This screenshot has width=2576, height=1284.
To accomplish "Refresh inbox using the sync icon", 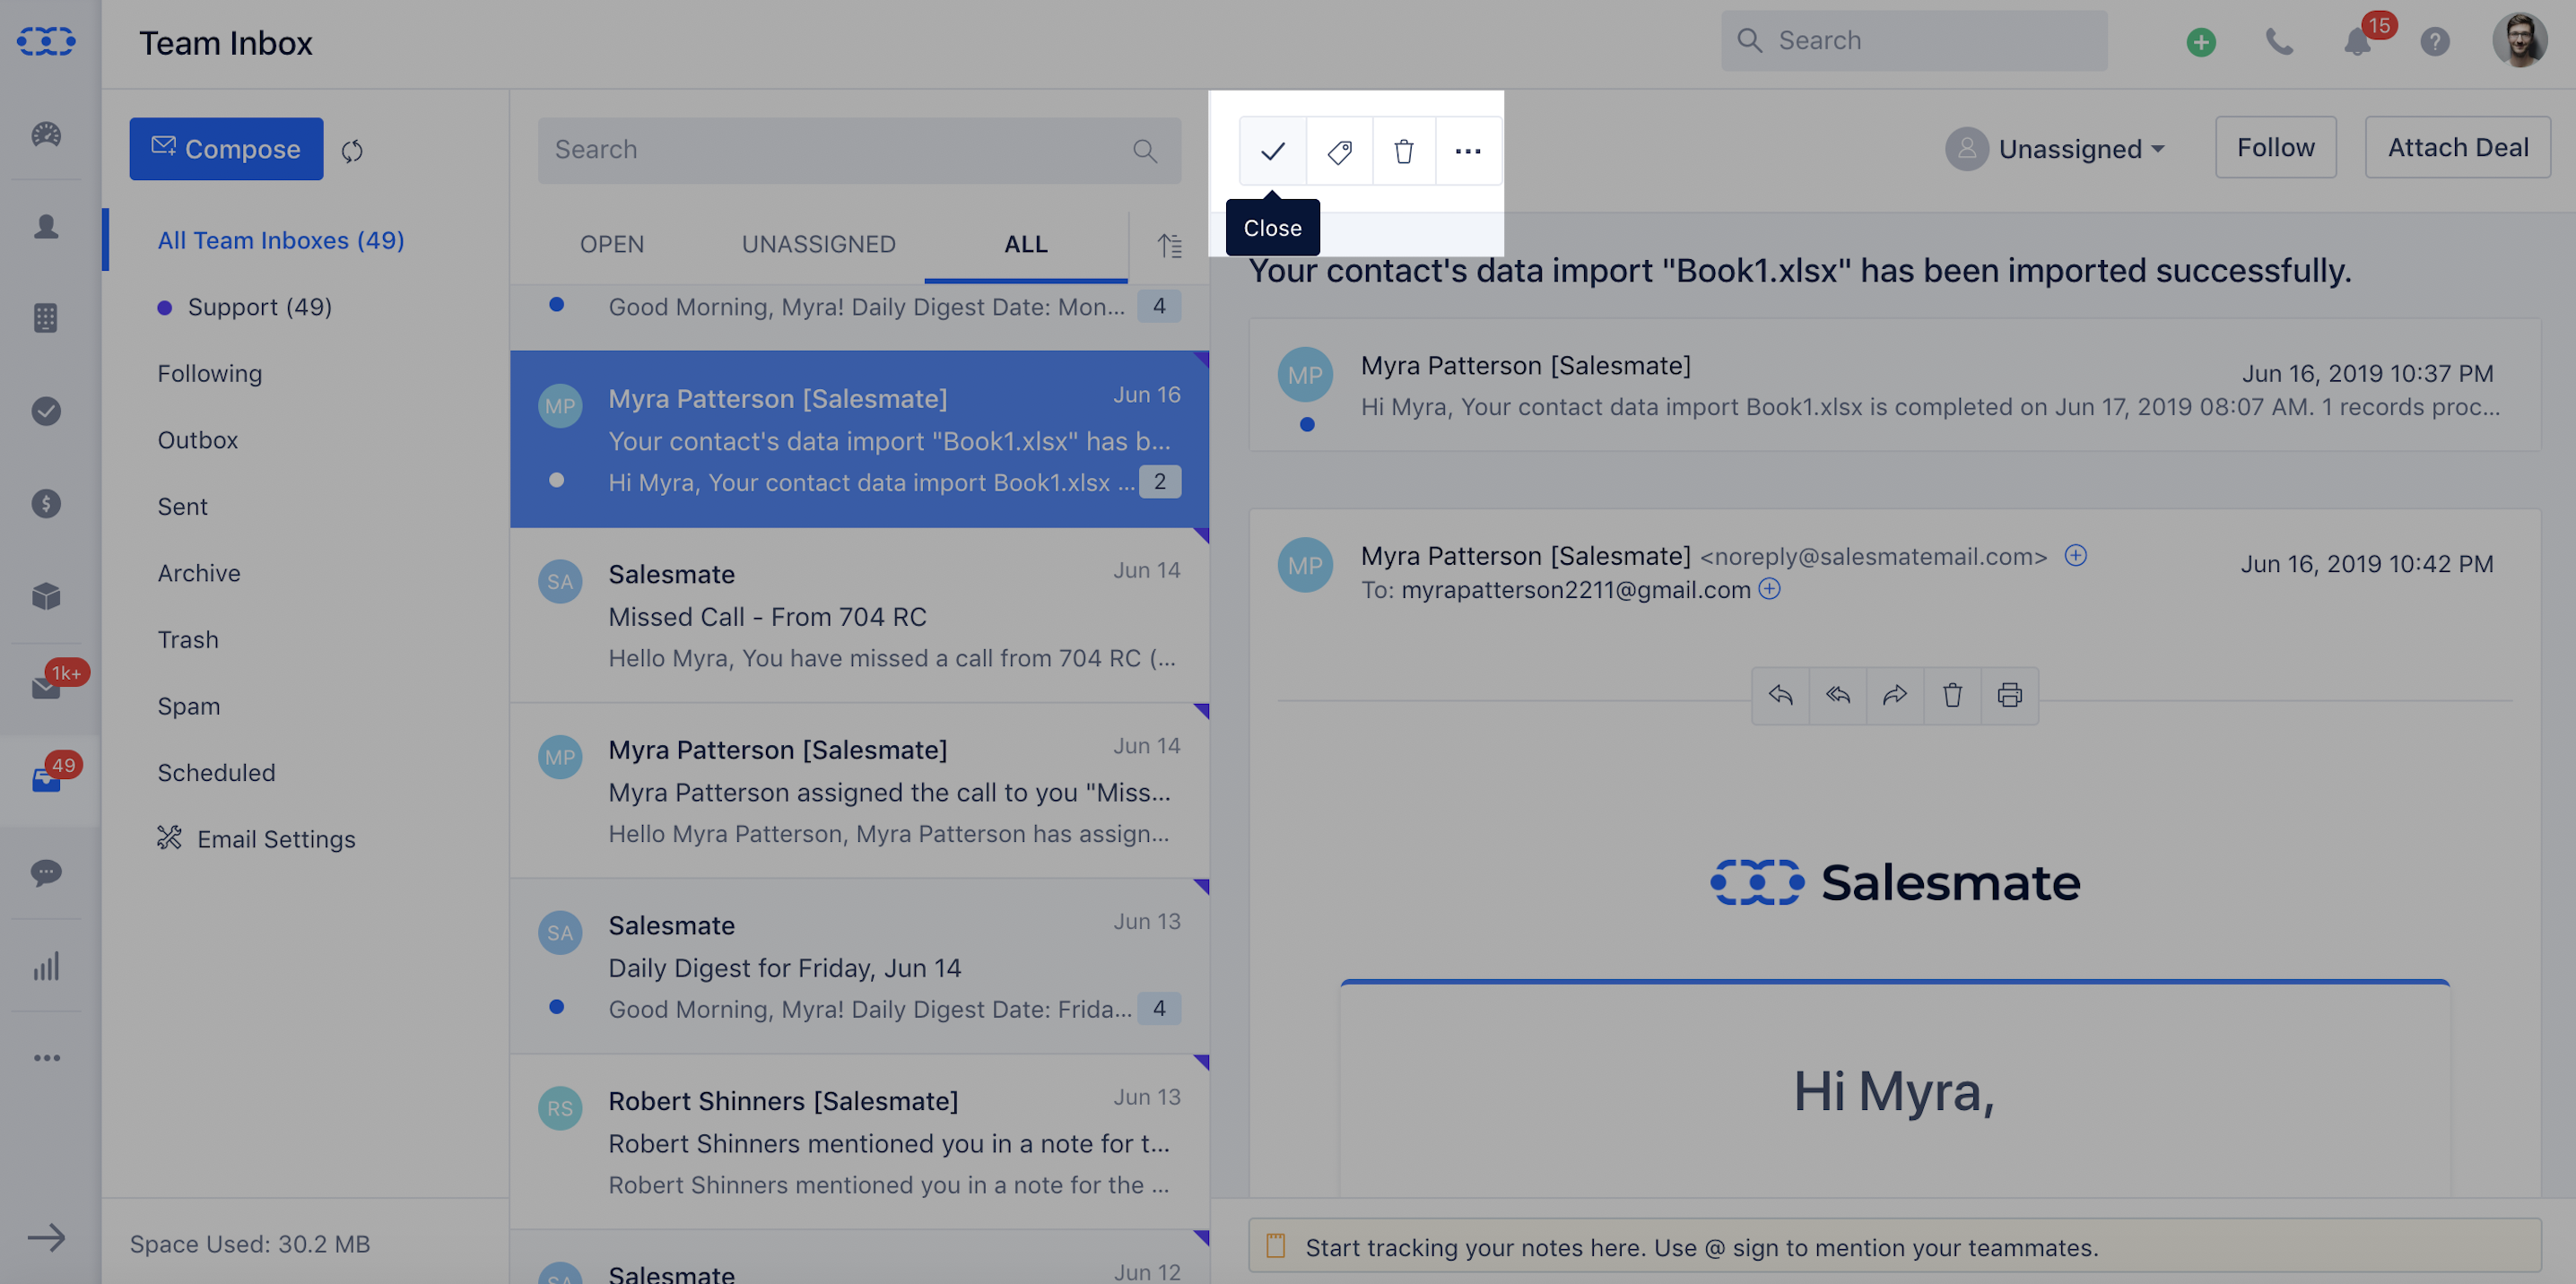I will point(352,150).
